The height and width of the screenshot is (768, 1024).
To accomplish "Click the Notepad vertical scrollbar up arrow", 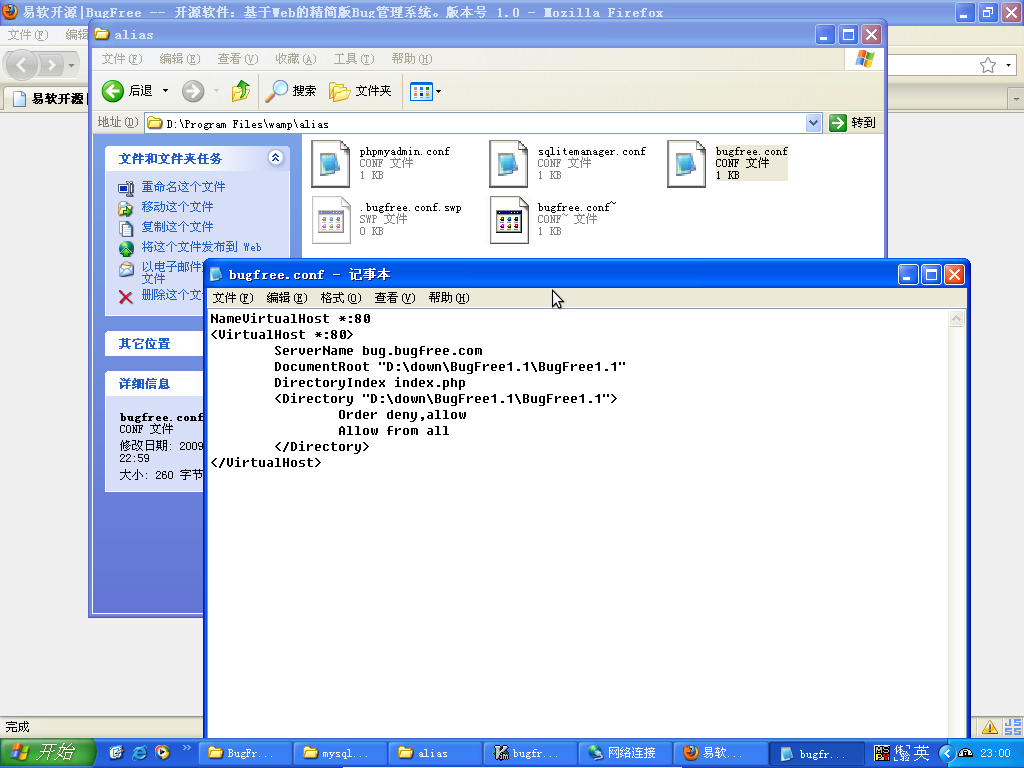I will click(x=956, y=319).
